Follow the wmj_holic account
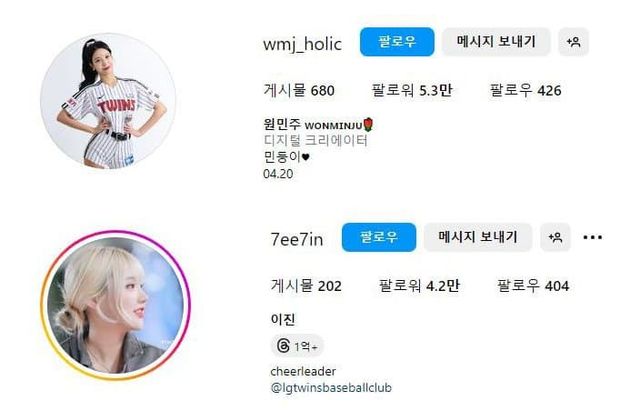The height and width of the screenshot is (411, 640). point(397,42)
